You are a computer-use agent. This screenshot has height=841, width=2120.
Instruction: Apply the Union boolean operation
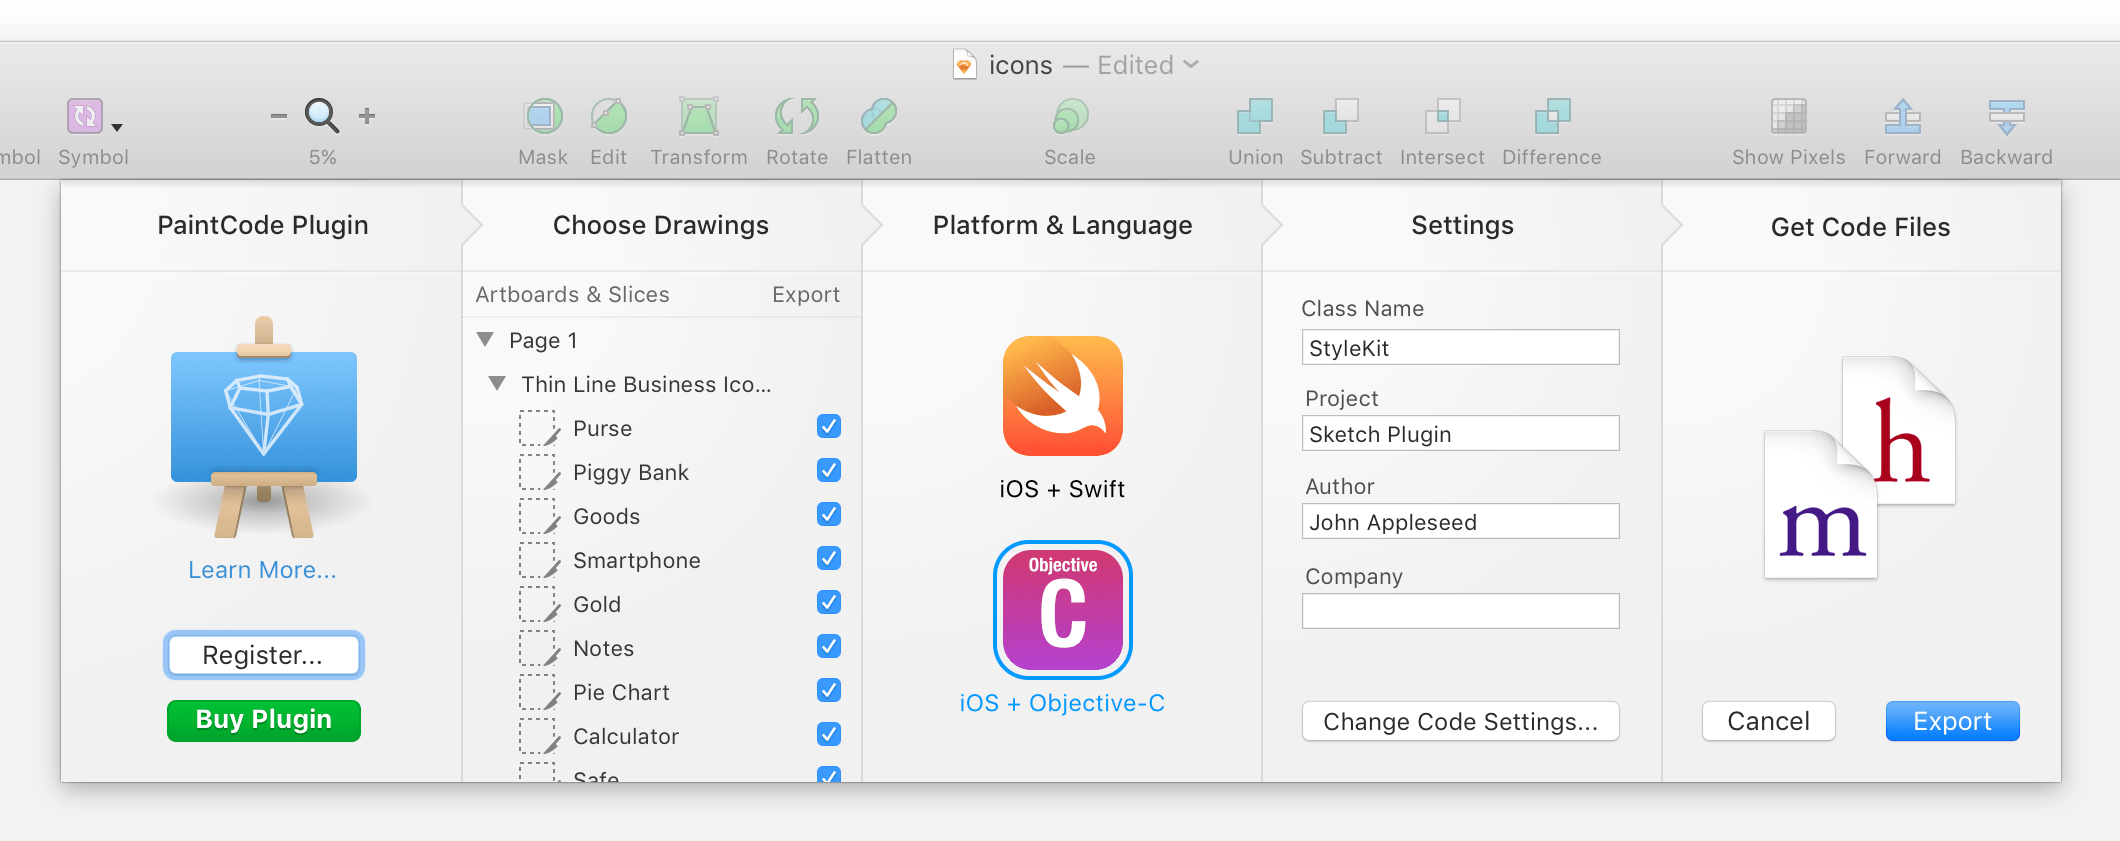[1255, 117]
